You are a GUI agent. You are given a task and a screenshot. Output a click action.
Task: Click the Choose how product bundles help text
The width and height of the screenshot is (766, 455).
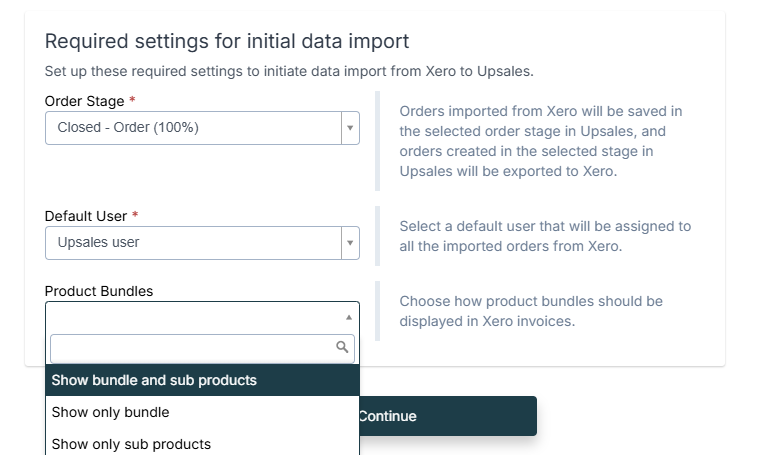click(531, 311)
